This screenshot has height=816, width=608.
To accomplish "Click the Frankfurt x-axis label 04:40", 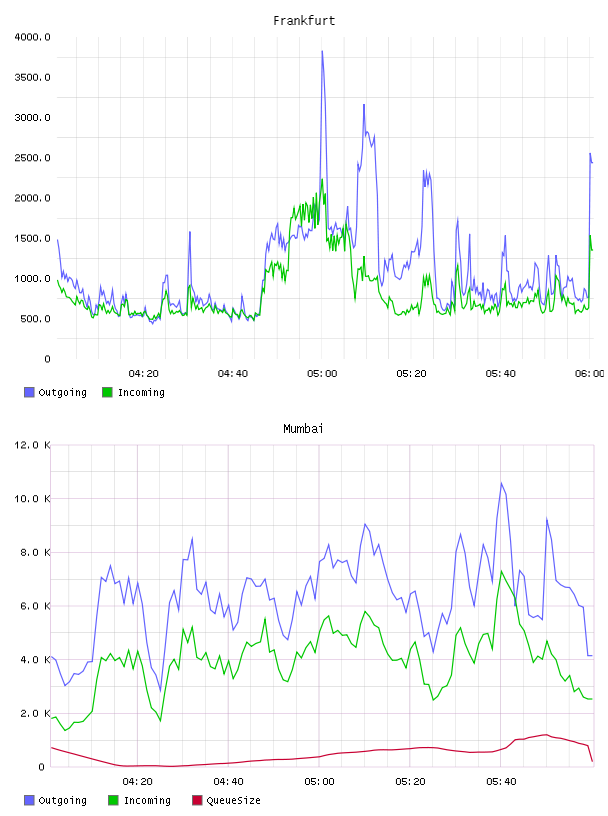I will tap(233, 374).
